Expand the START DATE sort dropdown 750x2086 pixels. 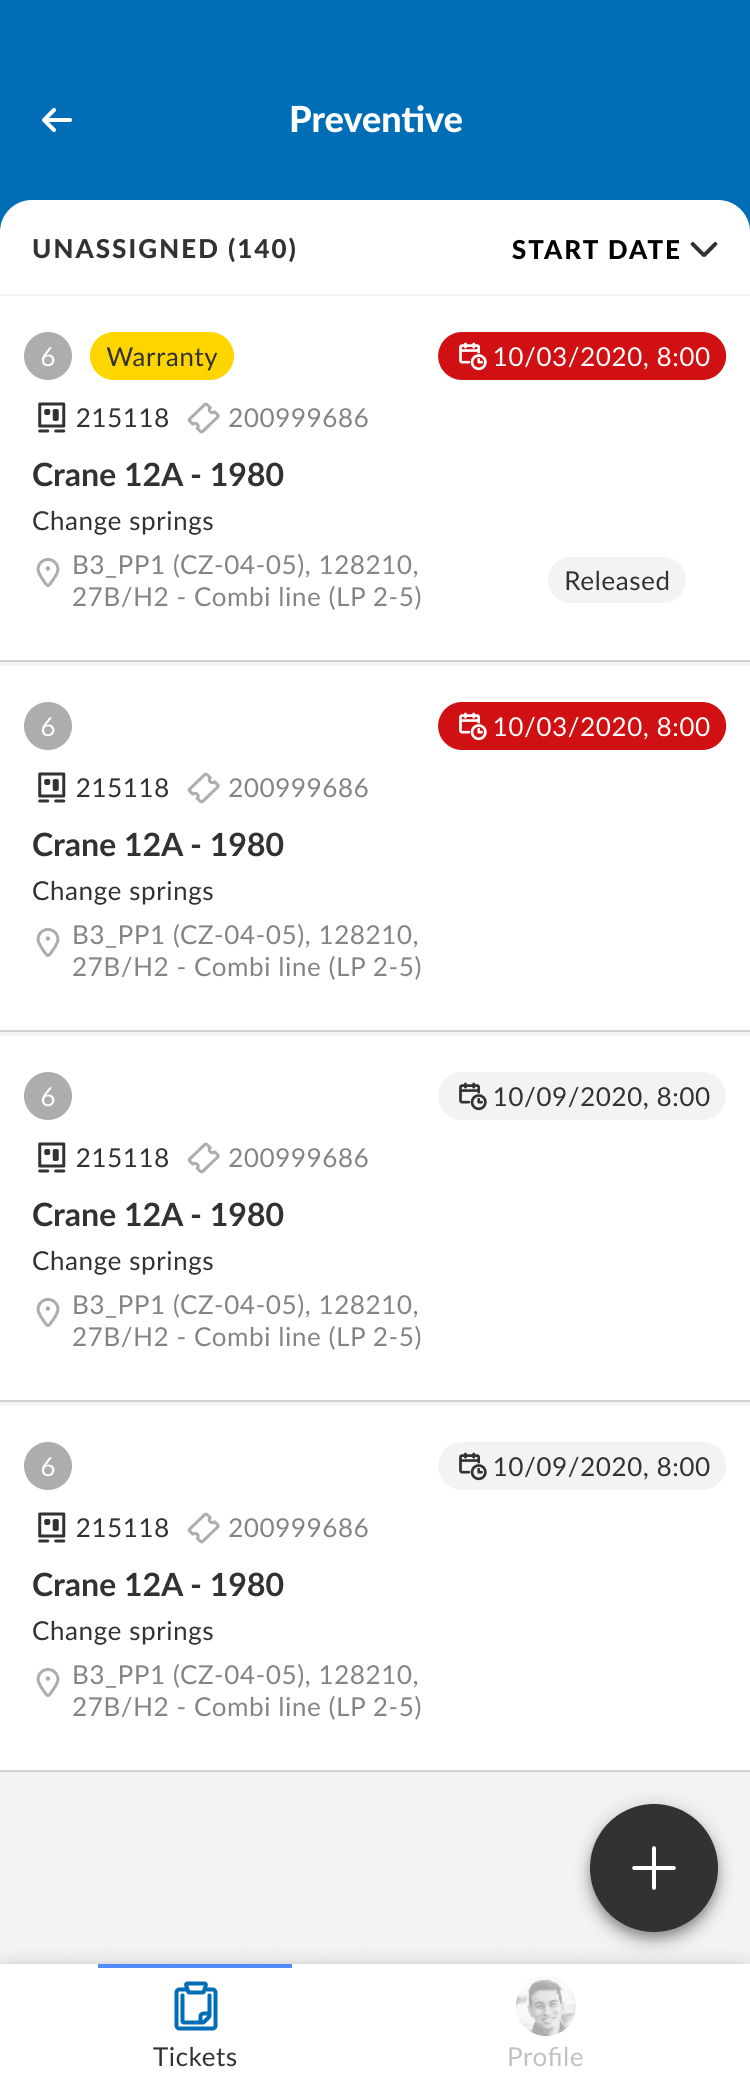[x=614, y=250]
